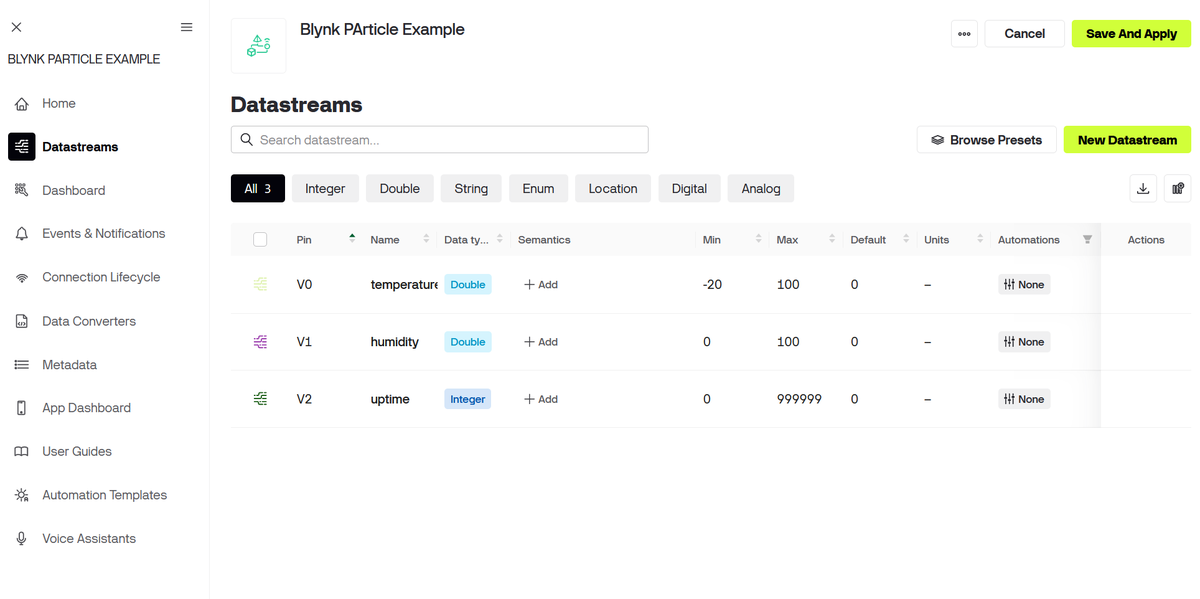
Task: Create a New Datastream
Action: tap(1127, 140)
